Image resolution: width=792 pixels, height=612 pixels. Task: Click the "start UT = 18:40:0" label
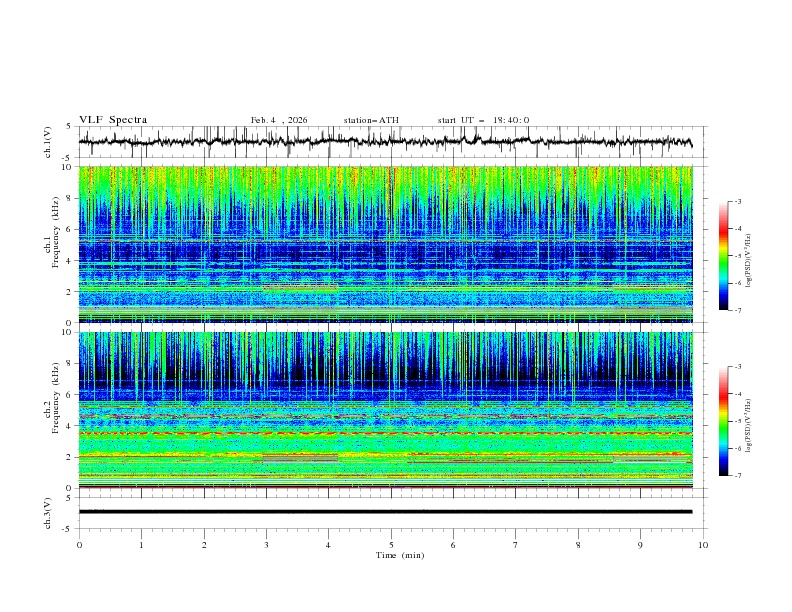coord(483,120)
